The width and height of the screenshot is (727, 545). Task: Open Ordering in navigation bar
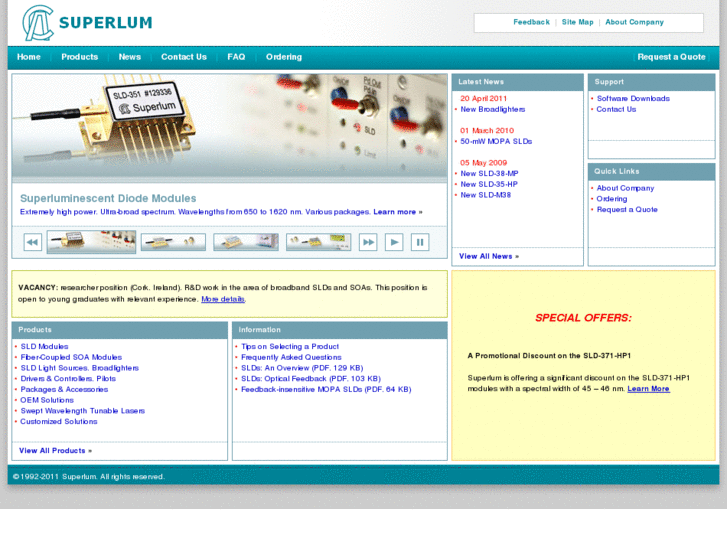point(284,57)
